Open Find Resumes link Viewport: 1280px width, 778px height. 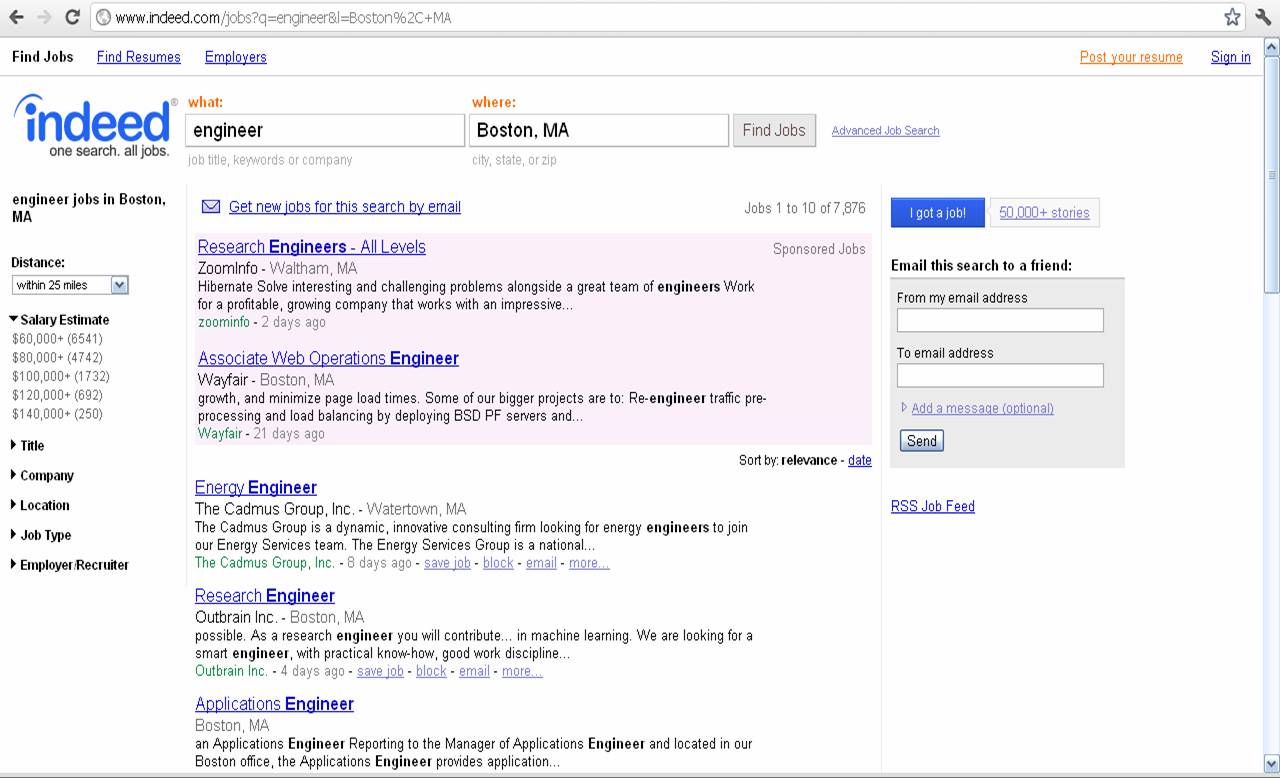(139, 57)
